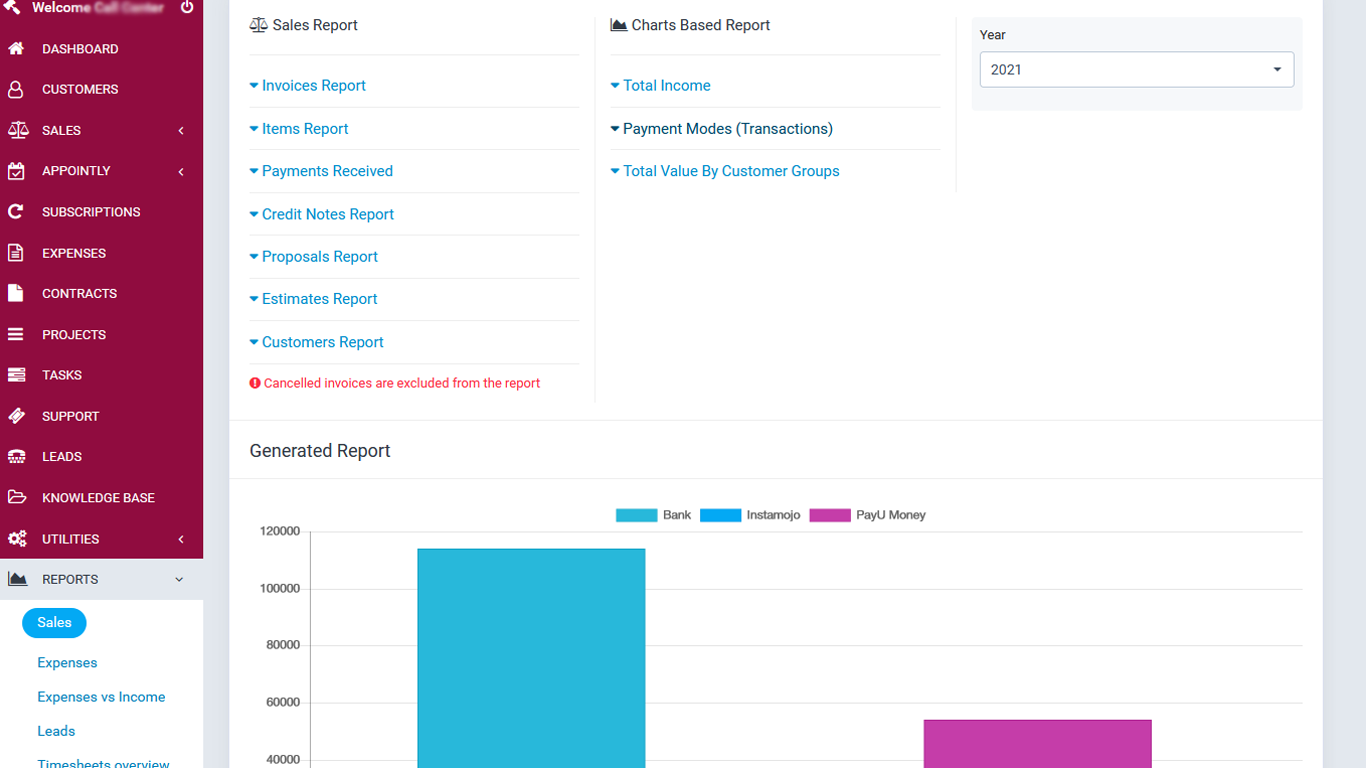This screenshot has height=768, width=1366.
Task: Open Projects from the sidebar
Action: click(x=74, y=335)
